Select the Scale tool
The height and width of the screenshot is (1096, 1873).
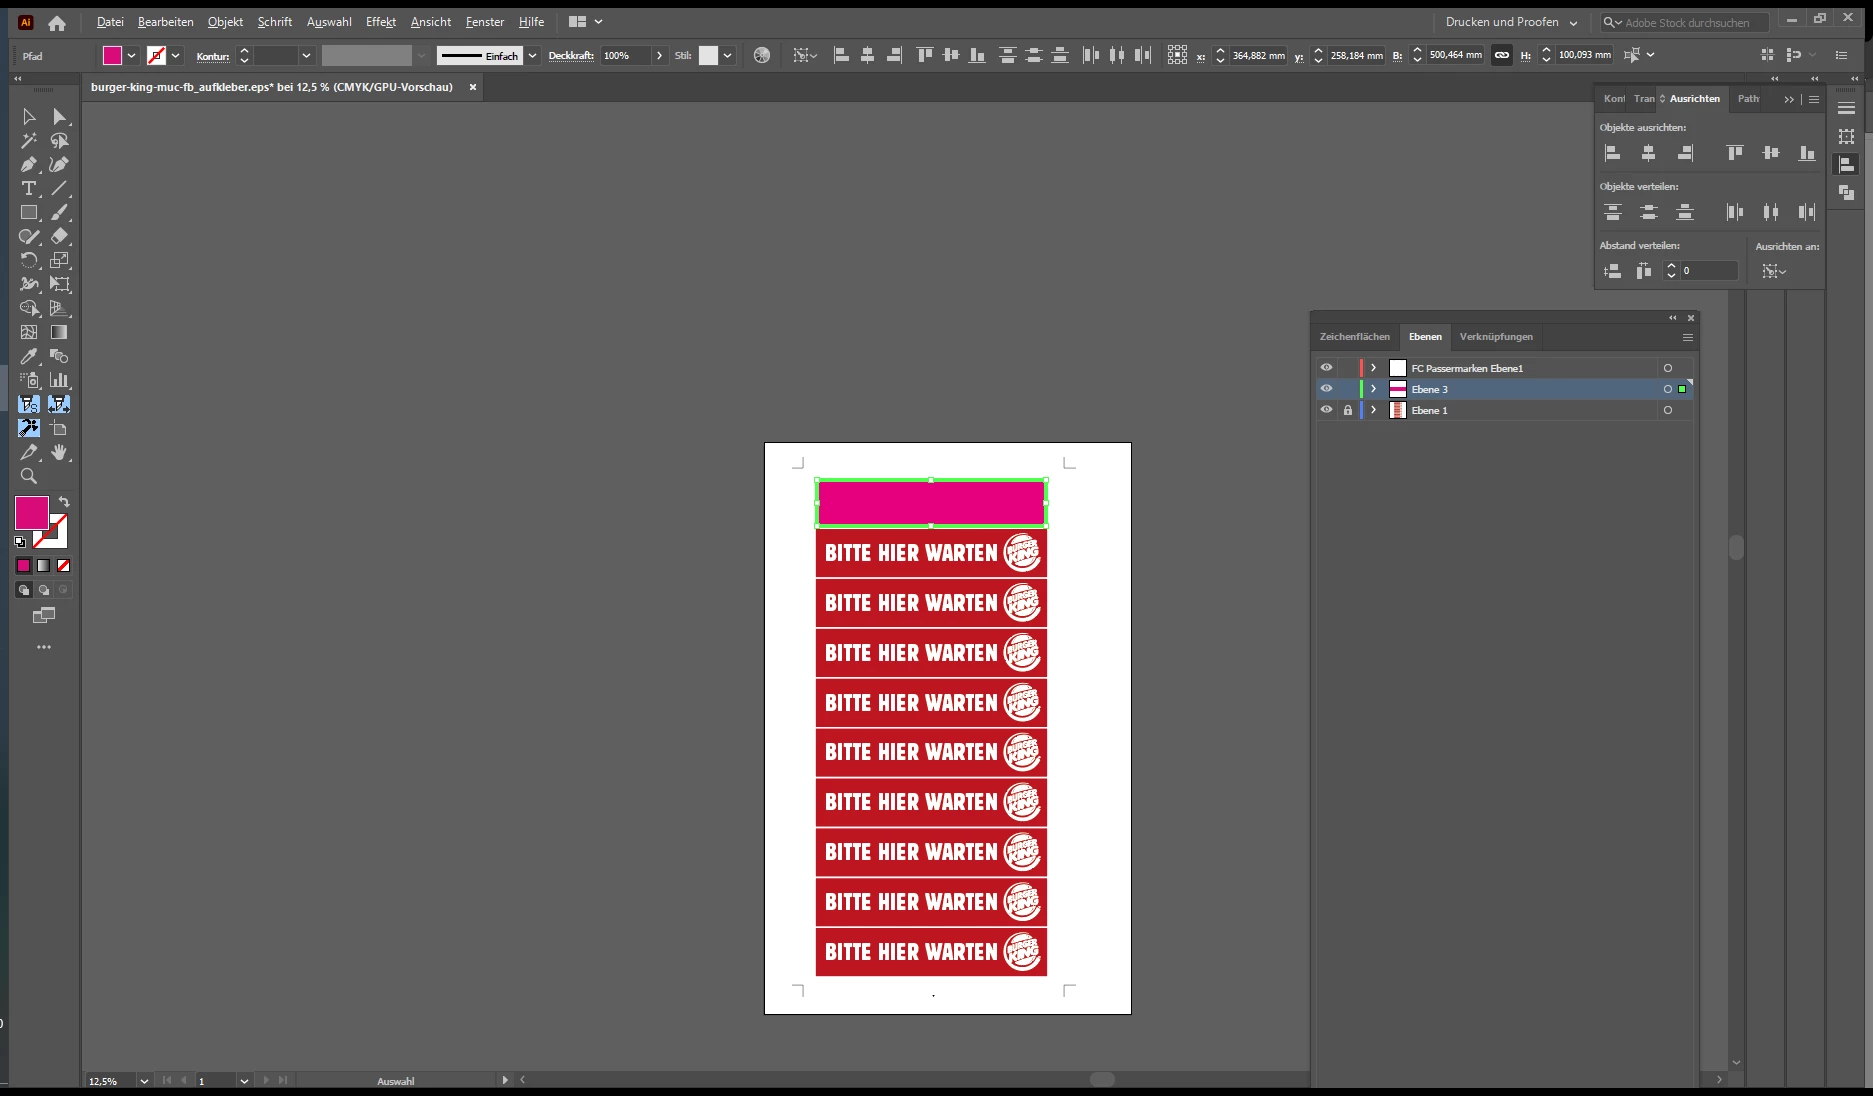59,261
